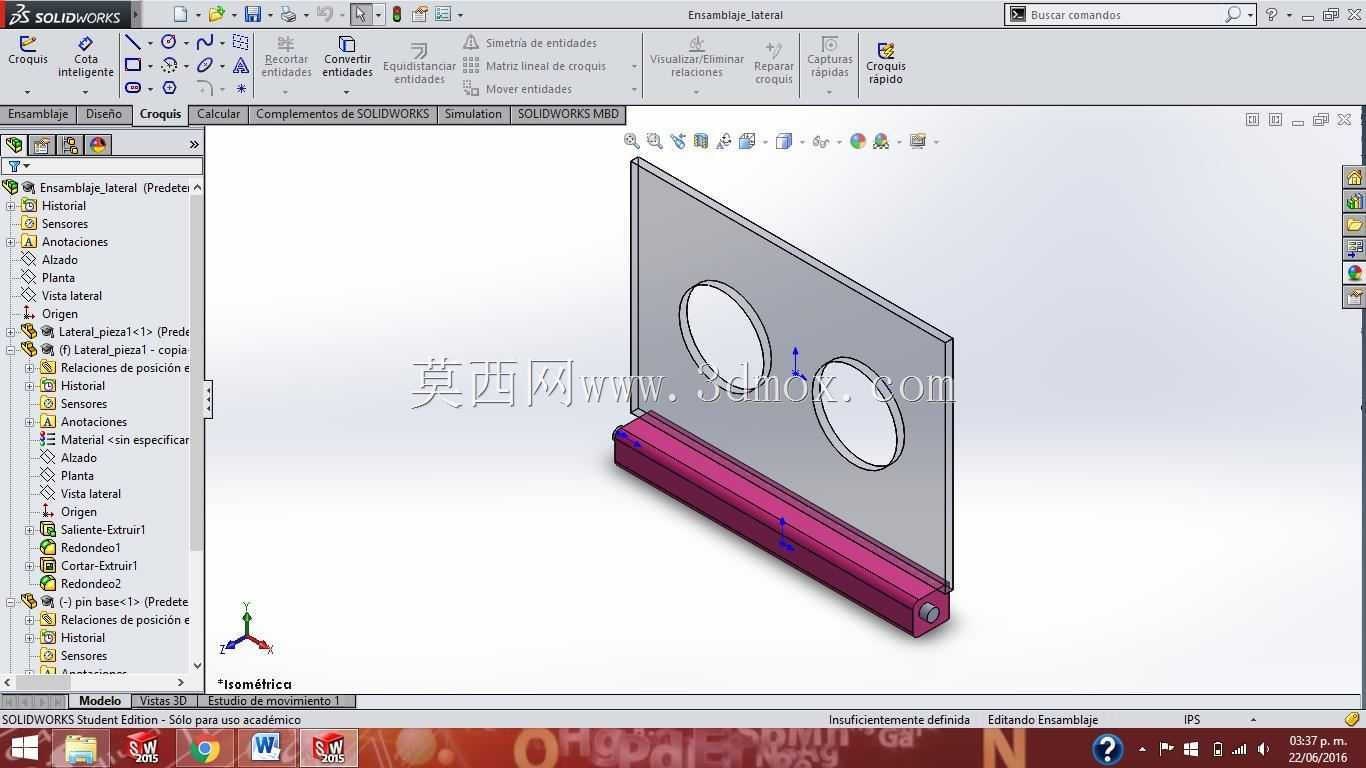Click the Save icon in the title bar
The height and width of the screenshot is (768, 1366).
252,14
